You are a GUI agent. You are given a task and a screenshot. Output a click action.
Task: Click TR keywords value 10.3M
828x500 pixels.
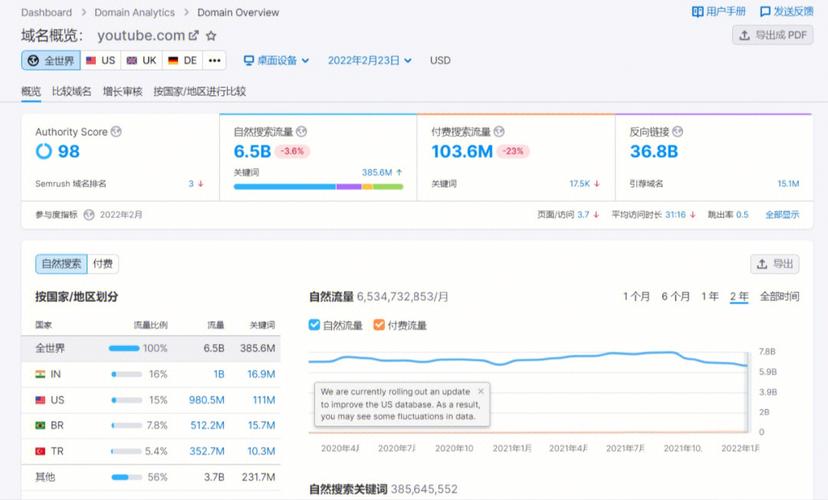point(261,451)
